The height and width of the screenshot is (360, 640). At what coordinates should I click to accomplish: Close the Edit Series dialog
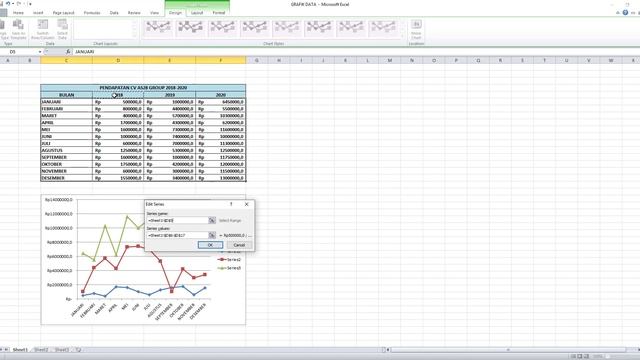(247, 204)
